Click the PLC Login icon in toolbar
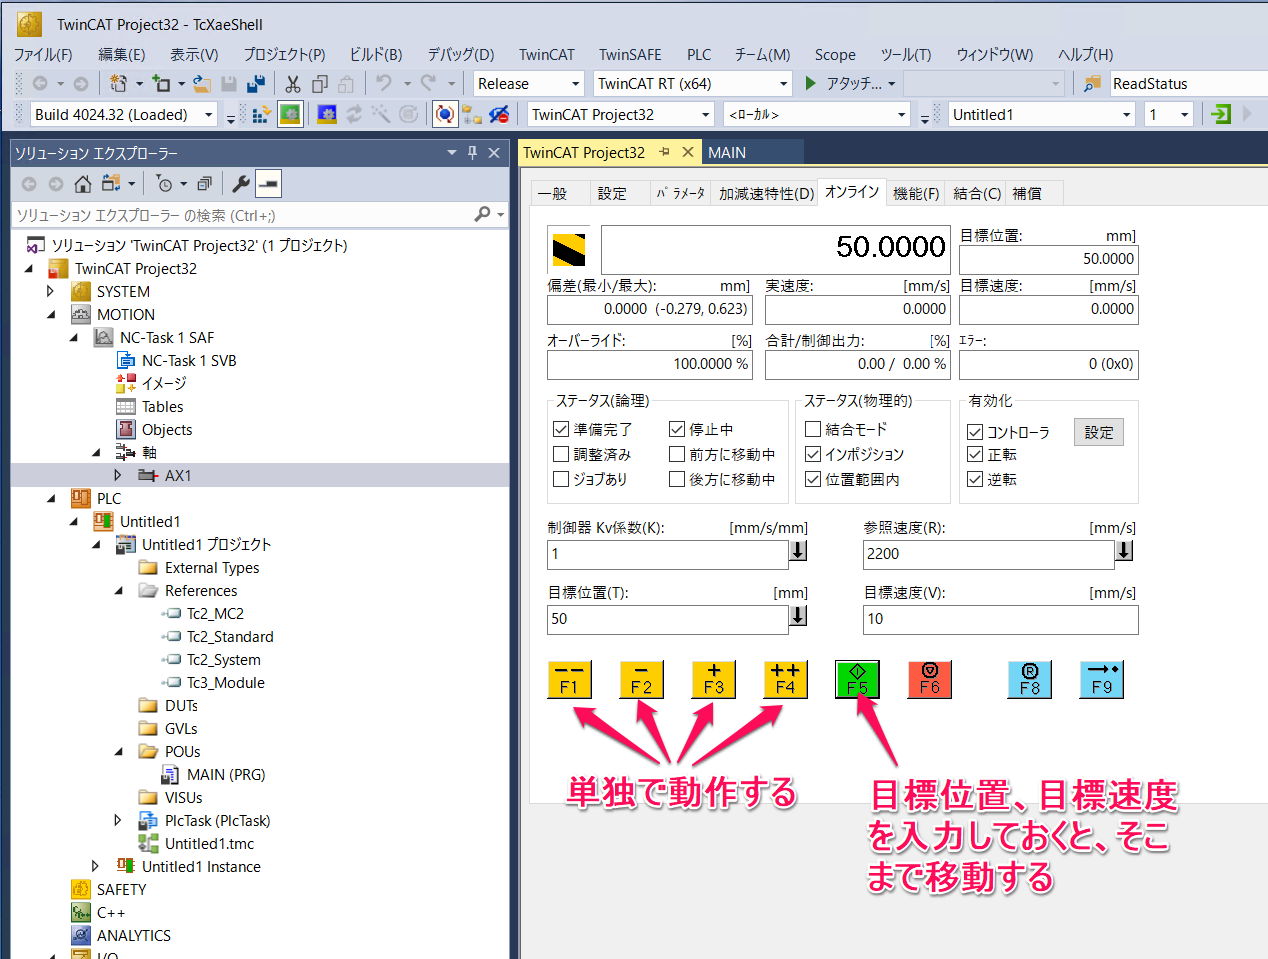This screenshot has height=959, width=1268. coord(1221,114)
